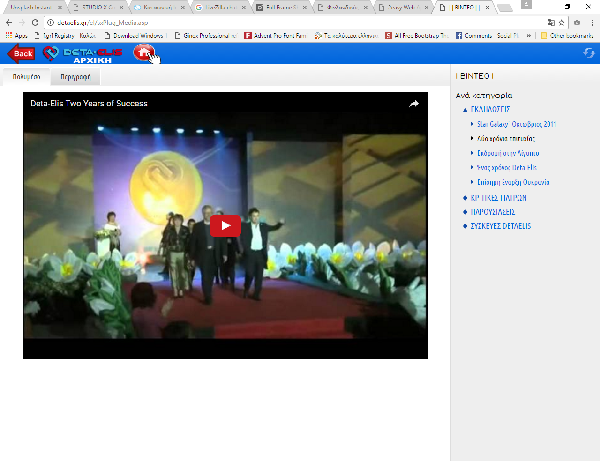Open the third video link in category list
Image resolution: width=600 pixels, height=461 pixels.
pyautogui.click(x=508, y=153)
